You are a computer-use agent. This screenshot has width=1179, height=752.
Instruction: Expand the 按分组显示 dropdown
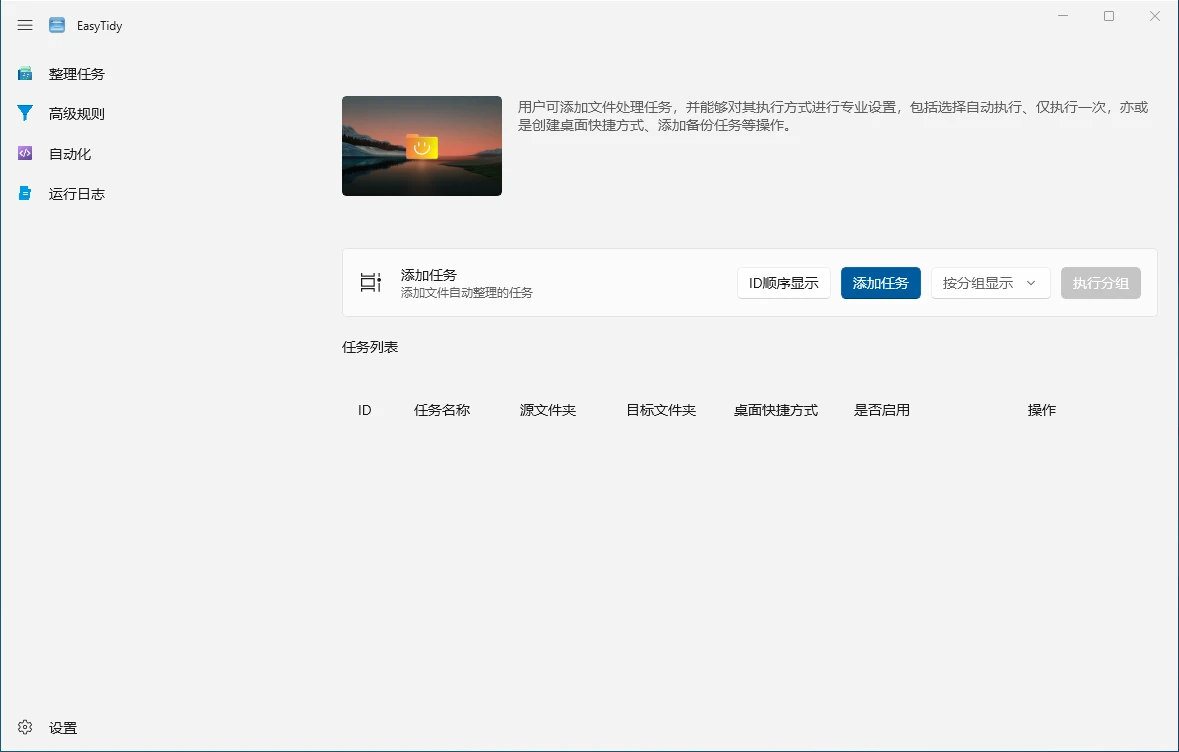pyautogui.click(x=990, y=283)
